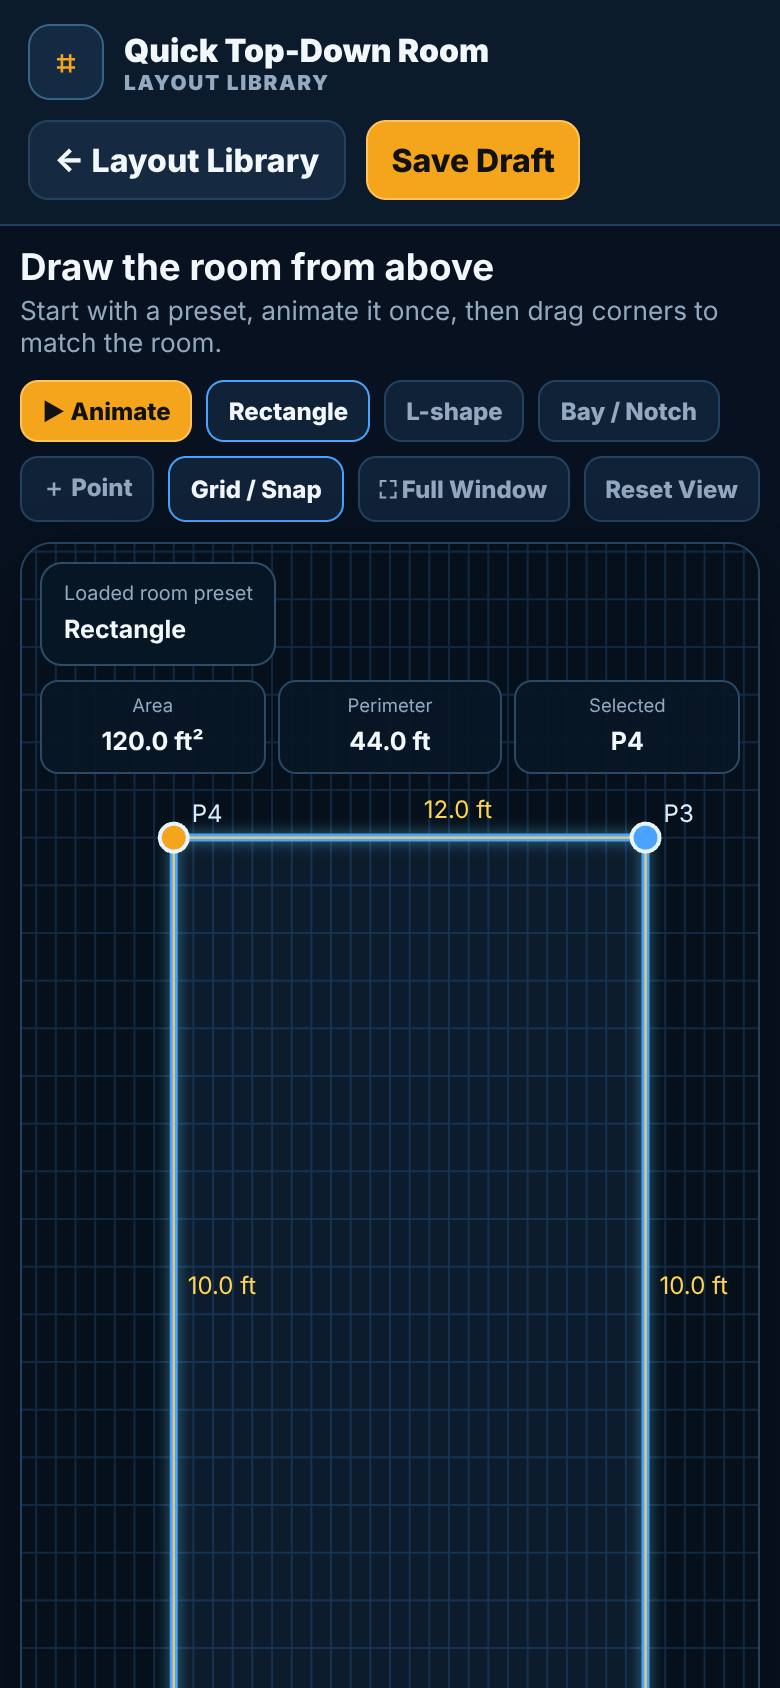Add a new point with + Point

[87, 489]
